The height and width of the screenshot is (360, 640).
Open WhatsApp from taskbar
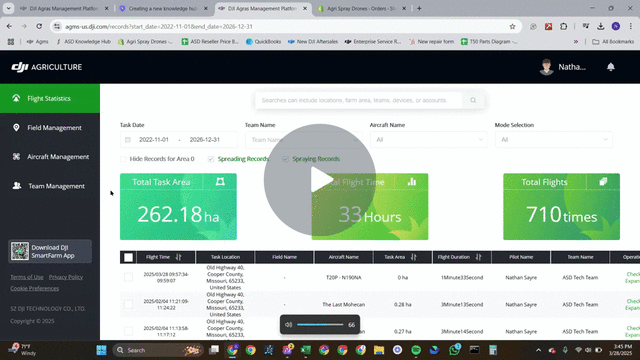coord(454,350)
